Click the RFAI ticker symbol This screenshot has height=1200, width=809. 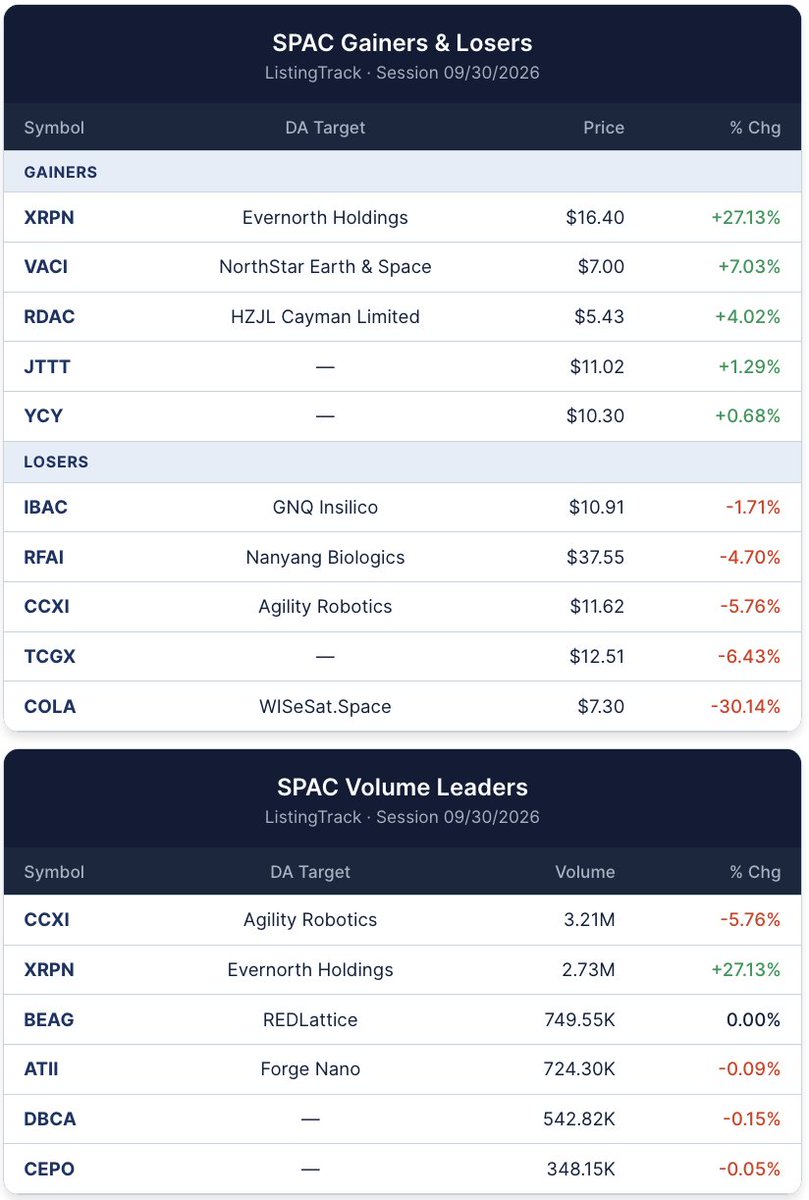pos(44,557)
